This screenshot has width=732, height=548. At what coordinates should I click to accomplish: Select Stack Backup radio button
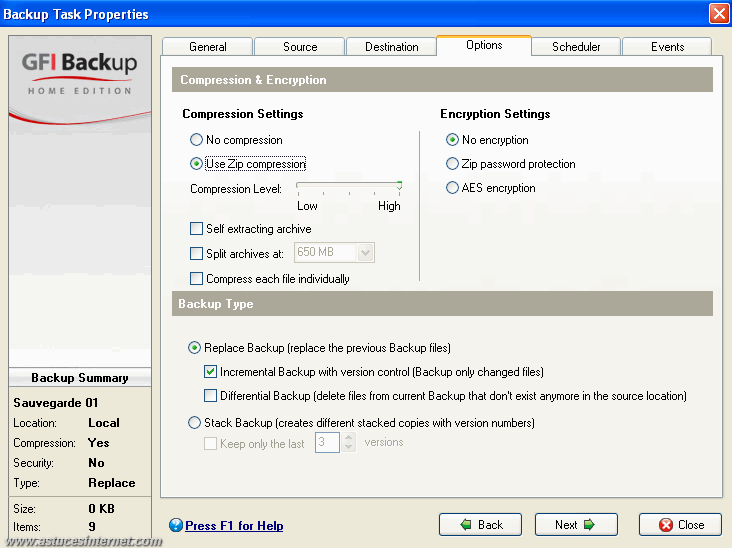(194, 422)
